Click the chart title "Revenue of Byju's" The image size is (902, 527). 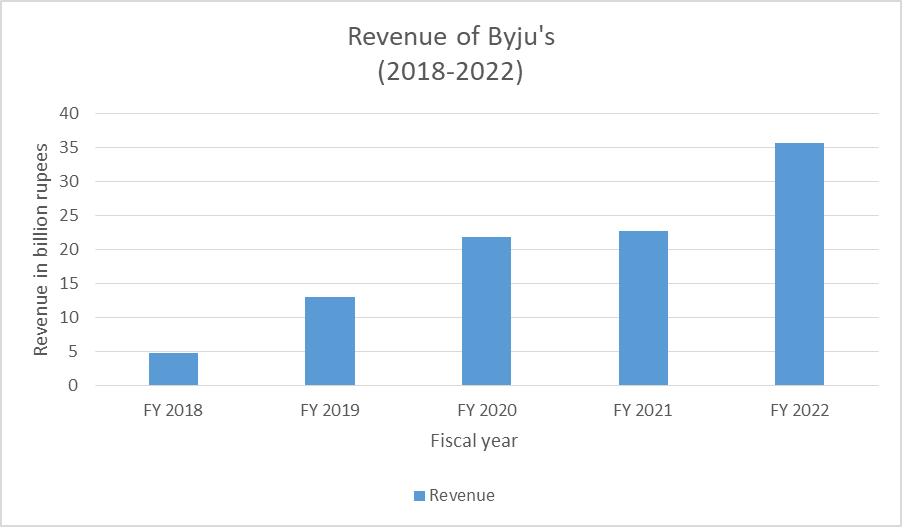[450, 37]
